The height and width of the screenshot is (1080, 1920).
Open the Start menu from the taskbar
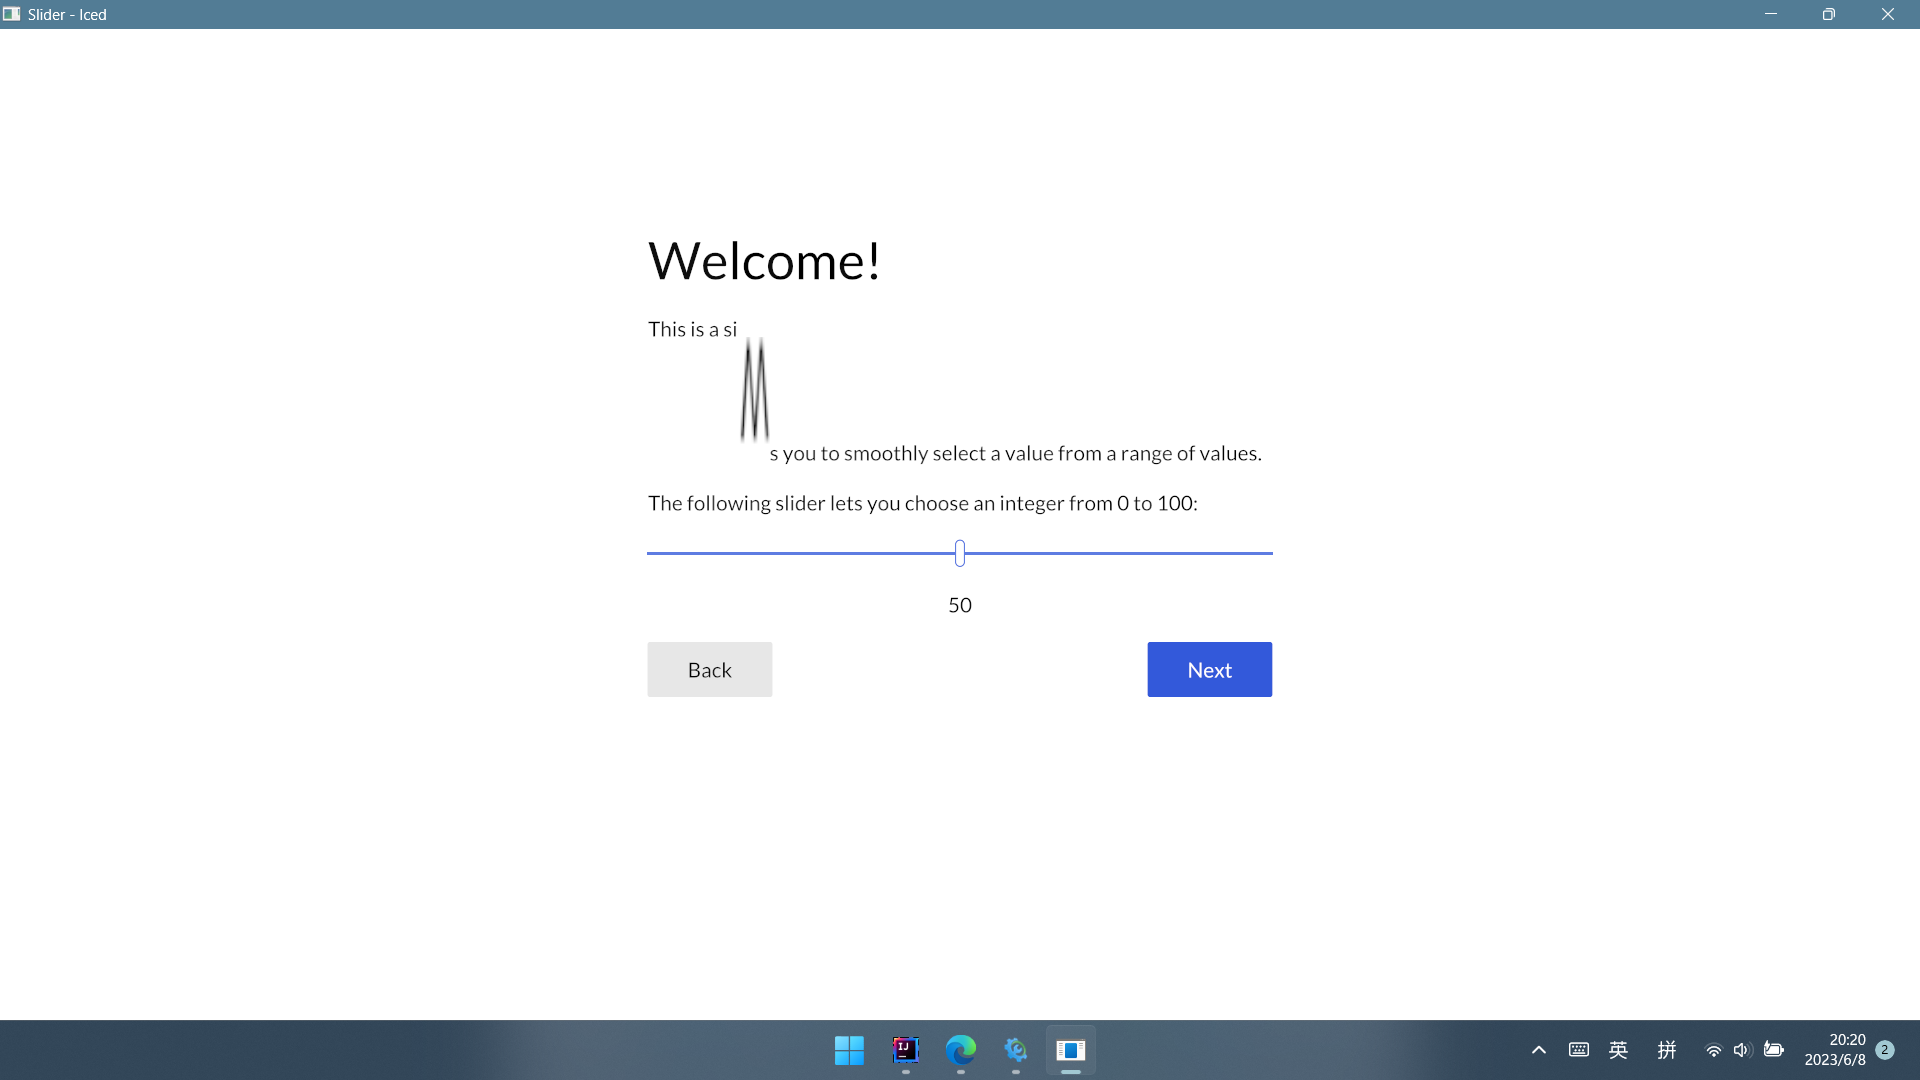coord(849,1051)
